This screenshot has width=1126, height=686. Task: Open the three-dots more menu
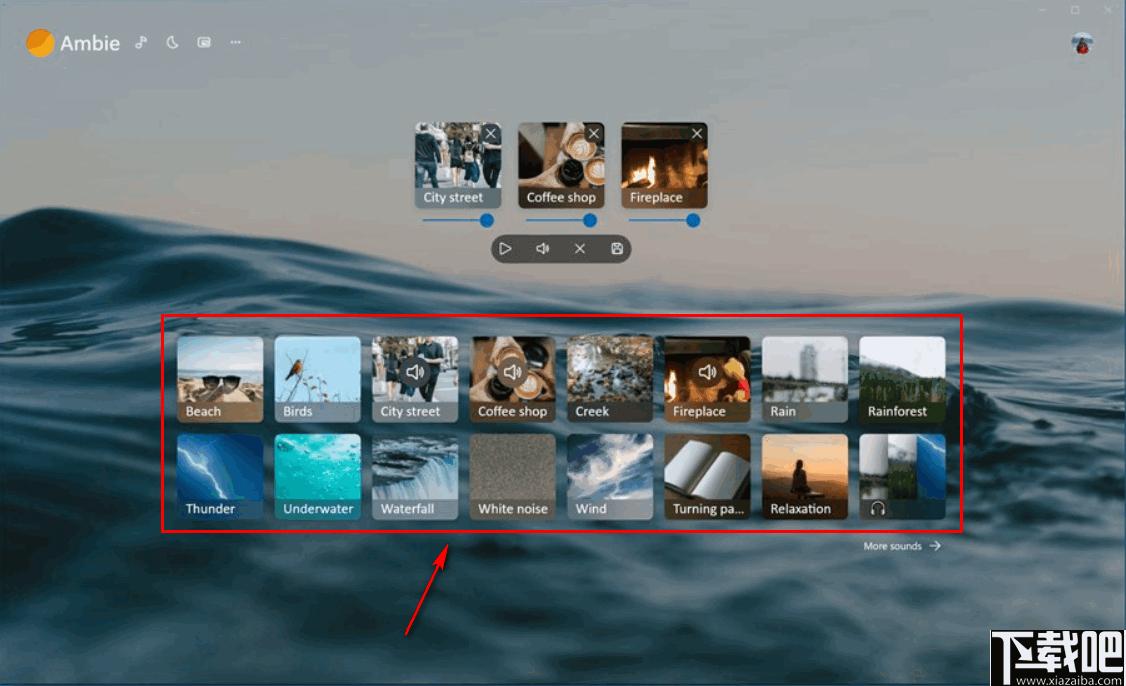[x=236, y=42]
